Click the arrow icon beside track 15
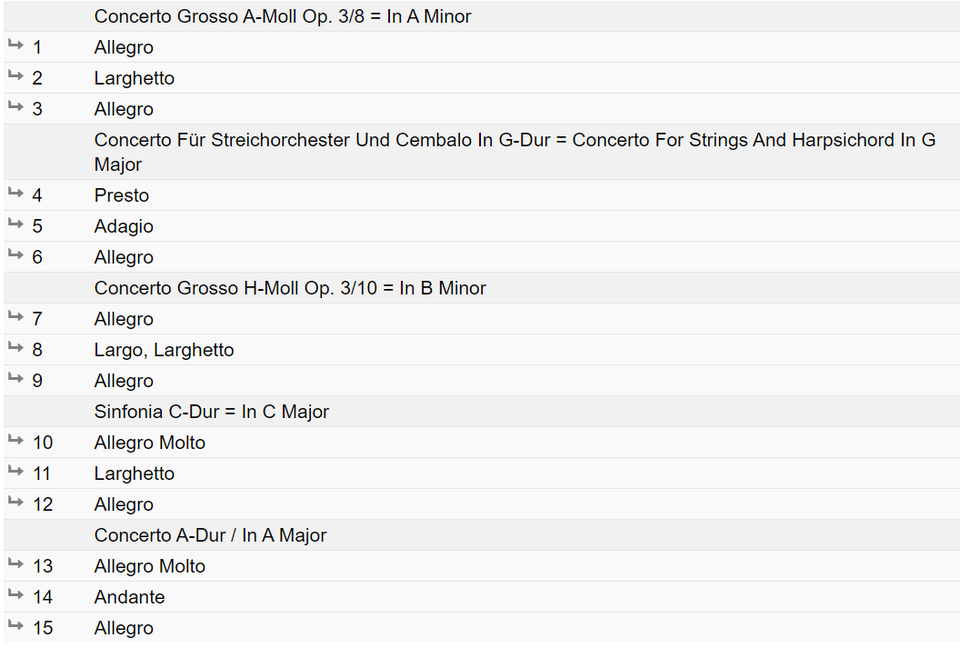This screenshot has width=960, height=648. 15,625
